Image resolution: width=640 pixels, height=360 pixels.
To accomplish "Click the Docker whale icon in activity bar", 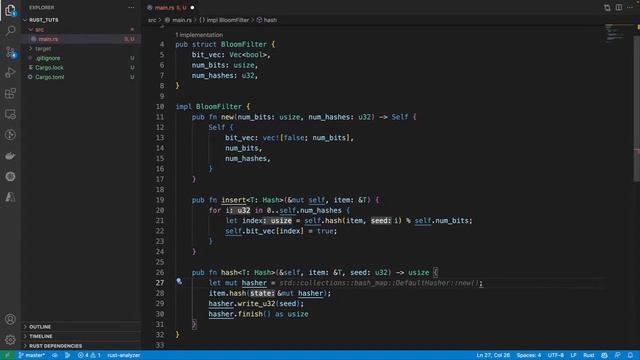I will tap(10, 156).
